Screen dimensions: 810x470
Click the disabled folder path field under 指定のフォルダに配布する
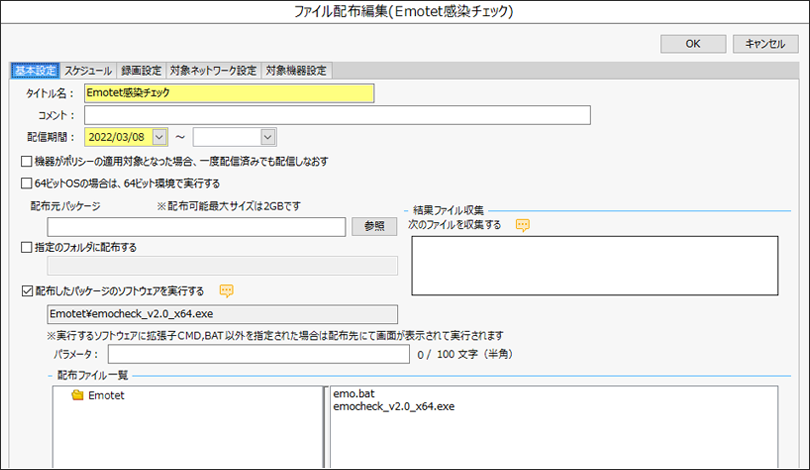223,266
